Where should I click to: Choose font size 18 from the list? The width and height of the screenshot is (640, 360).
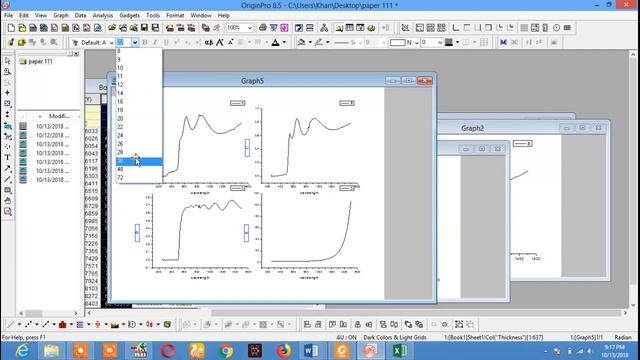139,110
